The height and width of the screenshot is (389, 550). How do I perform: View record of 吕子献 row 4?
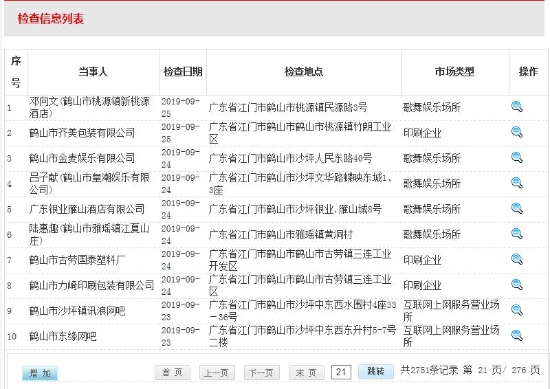517,183
